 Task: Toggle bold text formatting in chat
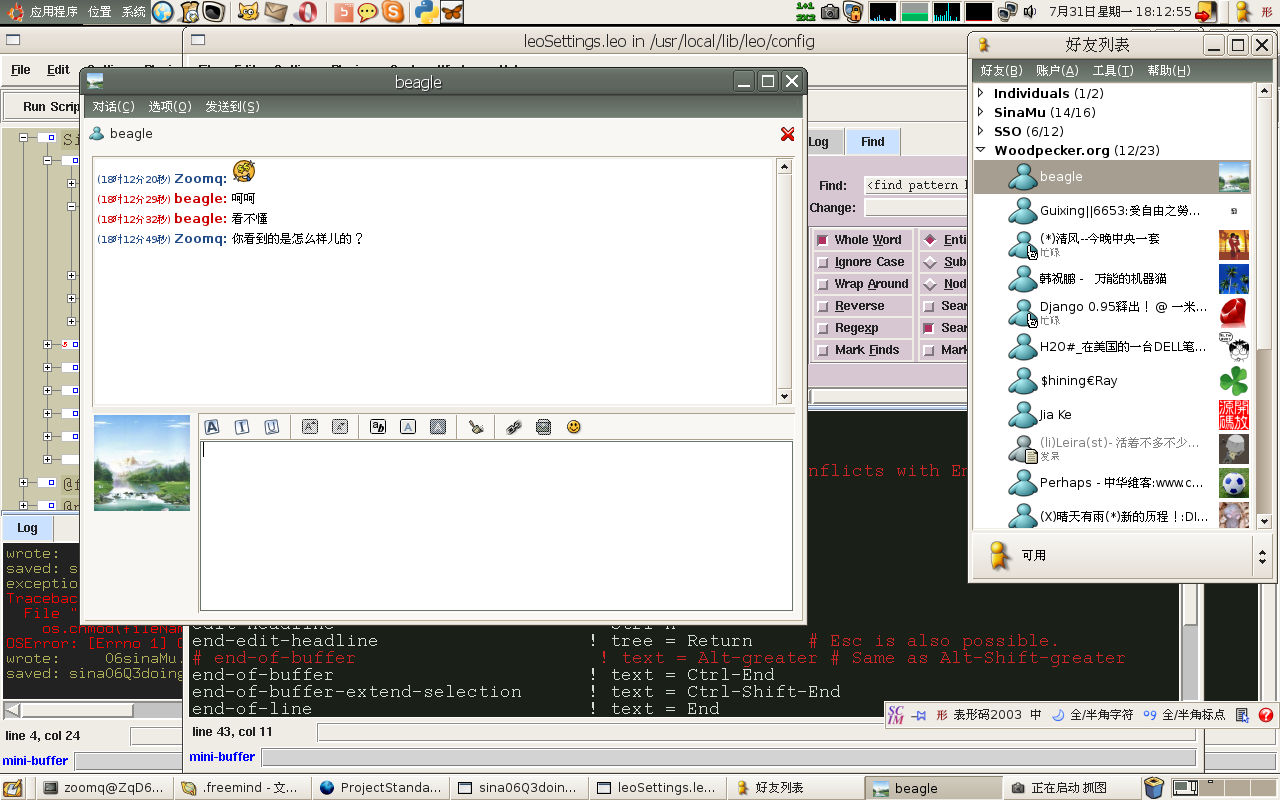point(212,427)
